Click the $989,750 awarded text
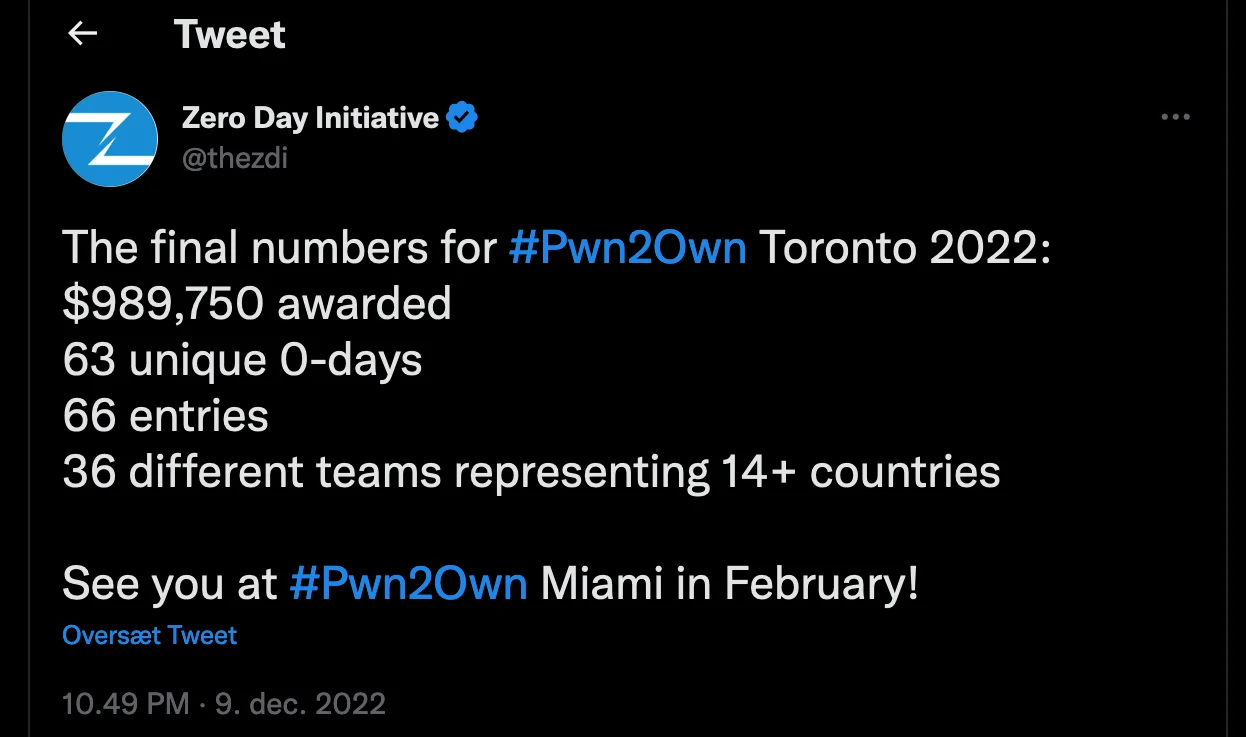 tap(257, 304)
